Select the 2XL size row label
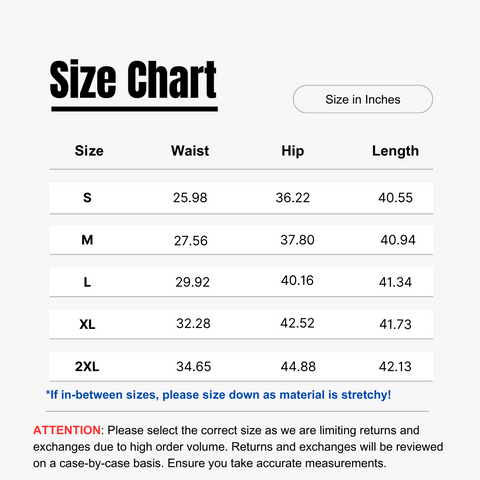This screenshot has height=480, width=480. [87, 367]
